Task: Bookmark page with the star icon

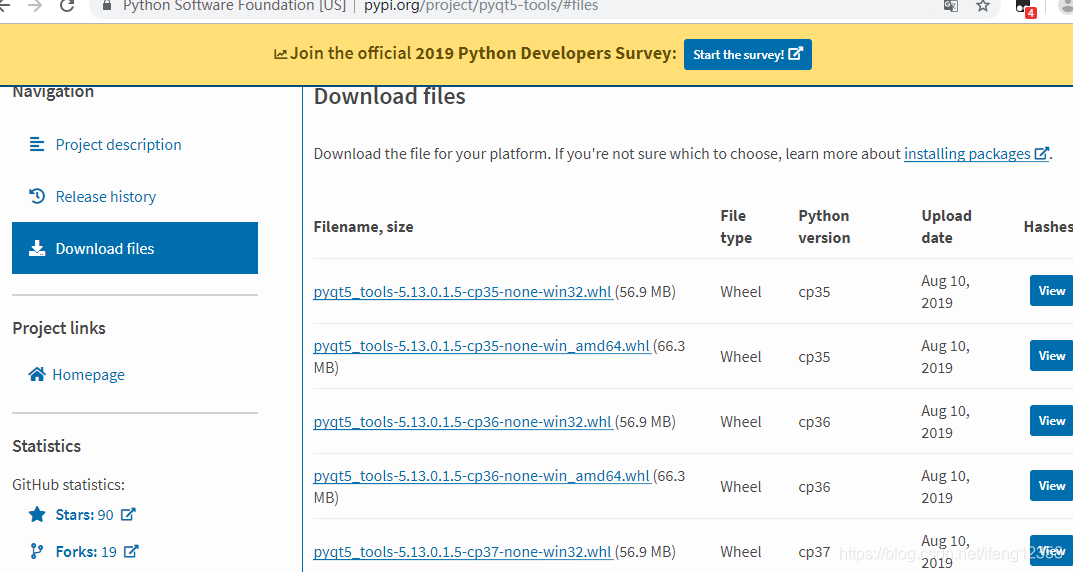Action: [x=983, y=5]
